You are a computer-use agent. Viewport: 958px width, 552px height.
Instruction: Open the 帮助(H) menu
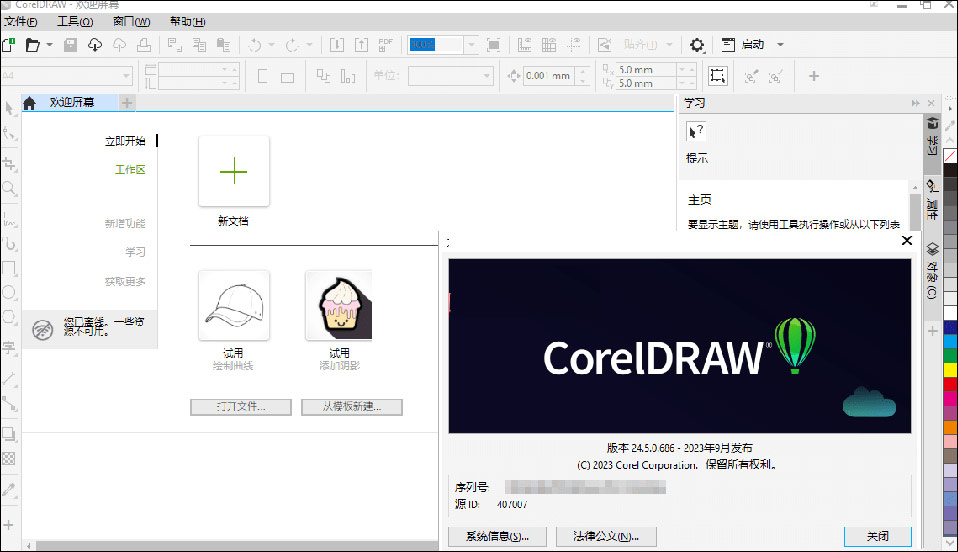(x=188, y=21)
